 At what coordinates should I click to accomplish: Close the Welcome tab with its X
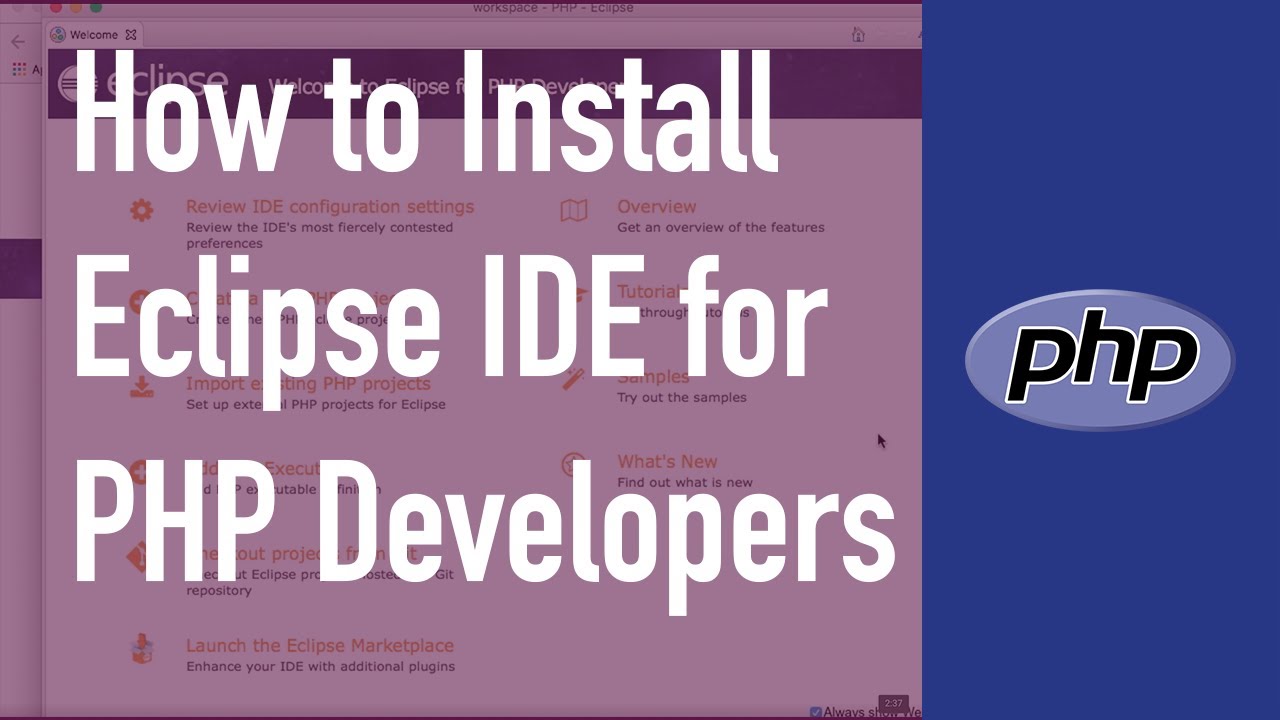coord(130,35)
